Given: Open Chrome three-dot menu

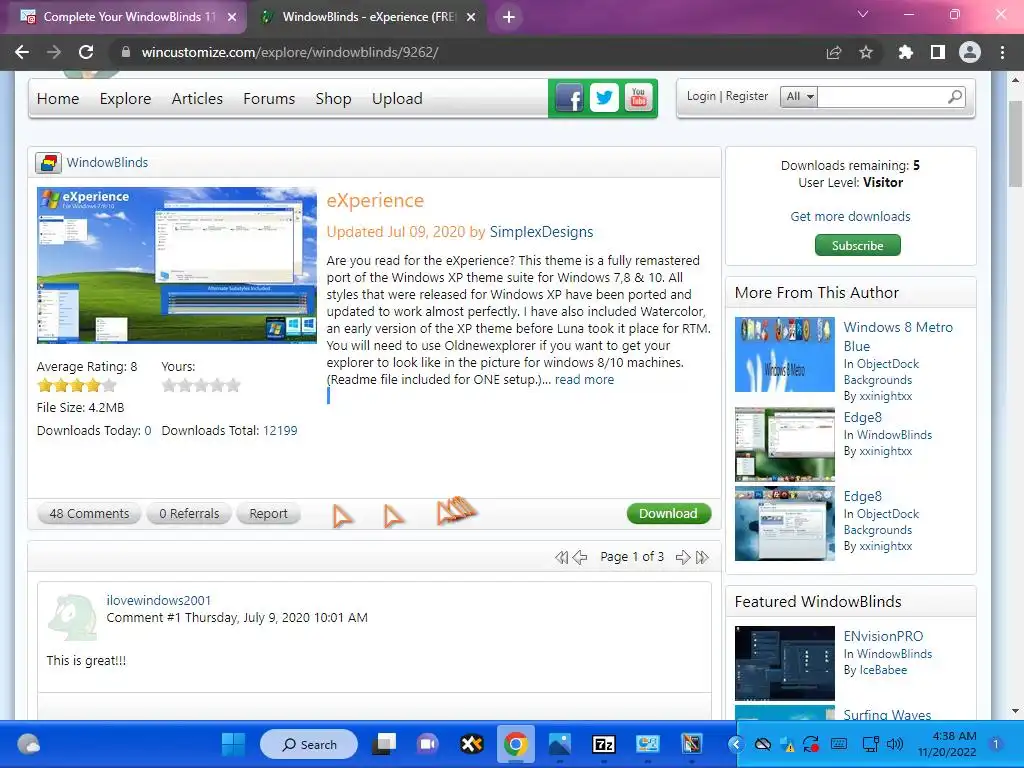Looking at the screenshot, I should tap(1002, 52).
